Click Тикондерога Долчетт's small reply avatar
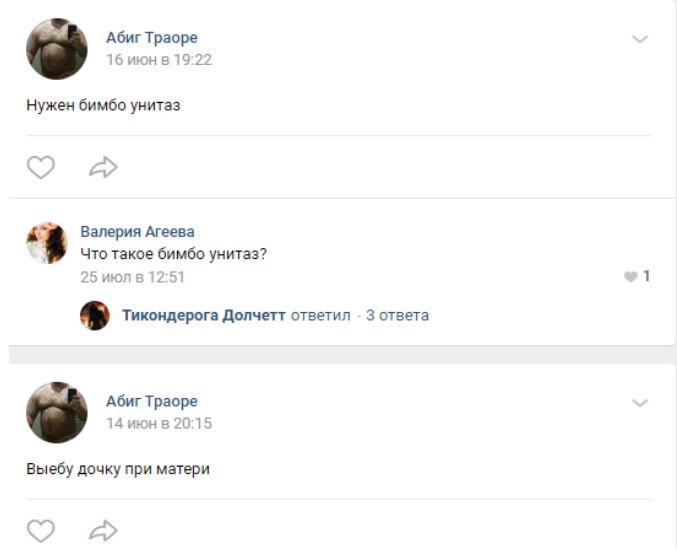 click(95, 316)
